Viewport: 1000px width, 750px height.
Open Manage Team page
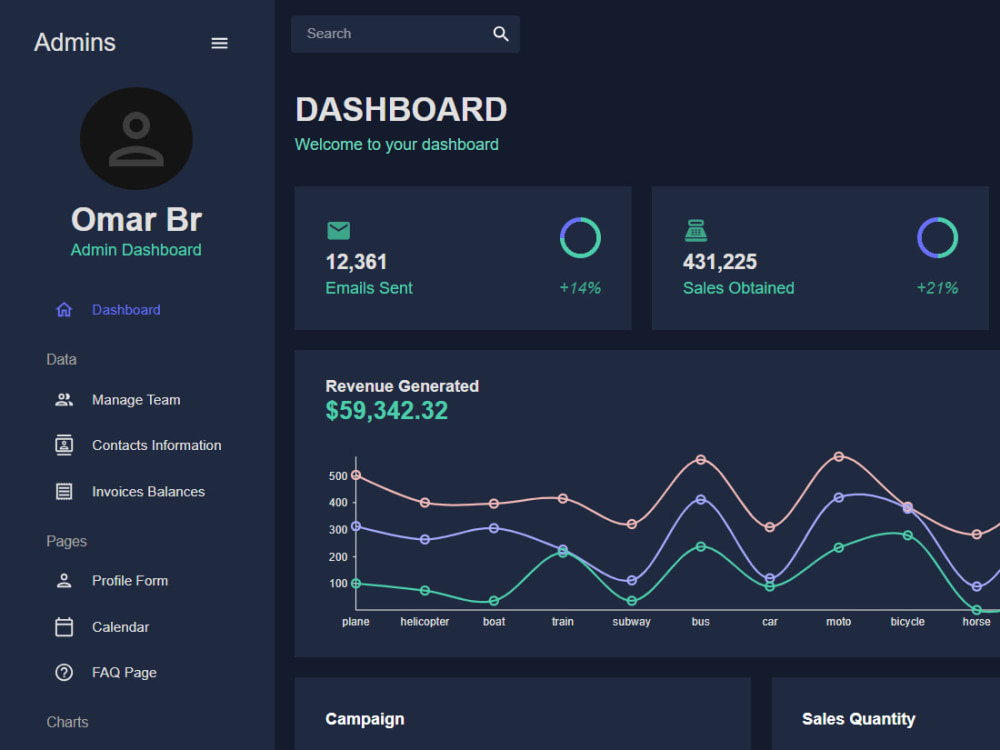point(136,400)
